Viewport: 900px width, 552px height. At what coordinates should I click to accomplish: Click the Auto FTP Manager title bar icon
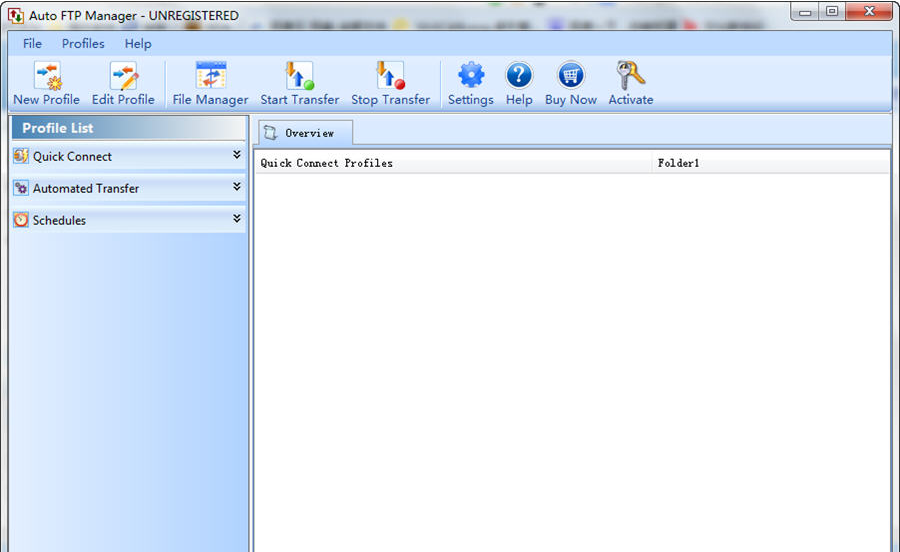tap(15, 15)
